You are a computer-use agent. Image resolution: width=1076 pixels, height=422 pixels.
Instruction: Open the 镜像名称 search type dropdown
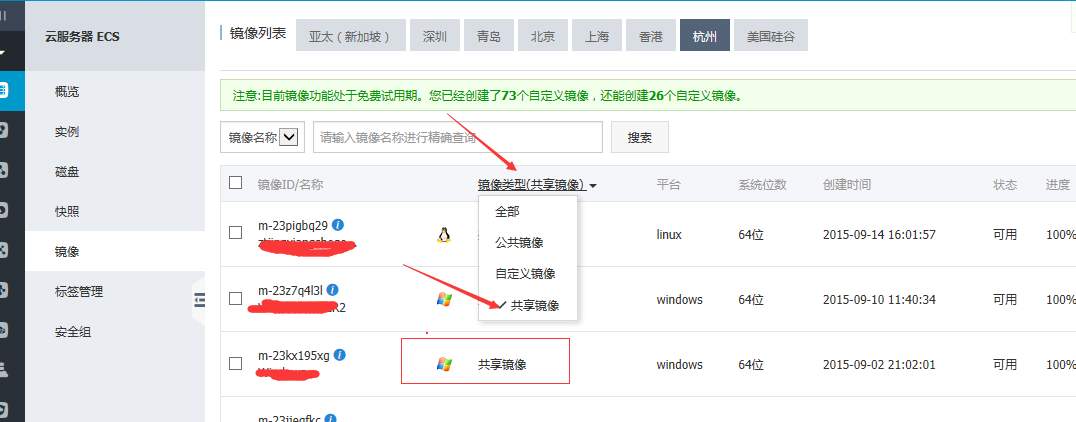pyautogui.click(x=291, y=137)
